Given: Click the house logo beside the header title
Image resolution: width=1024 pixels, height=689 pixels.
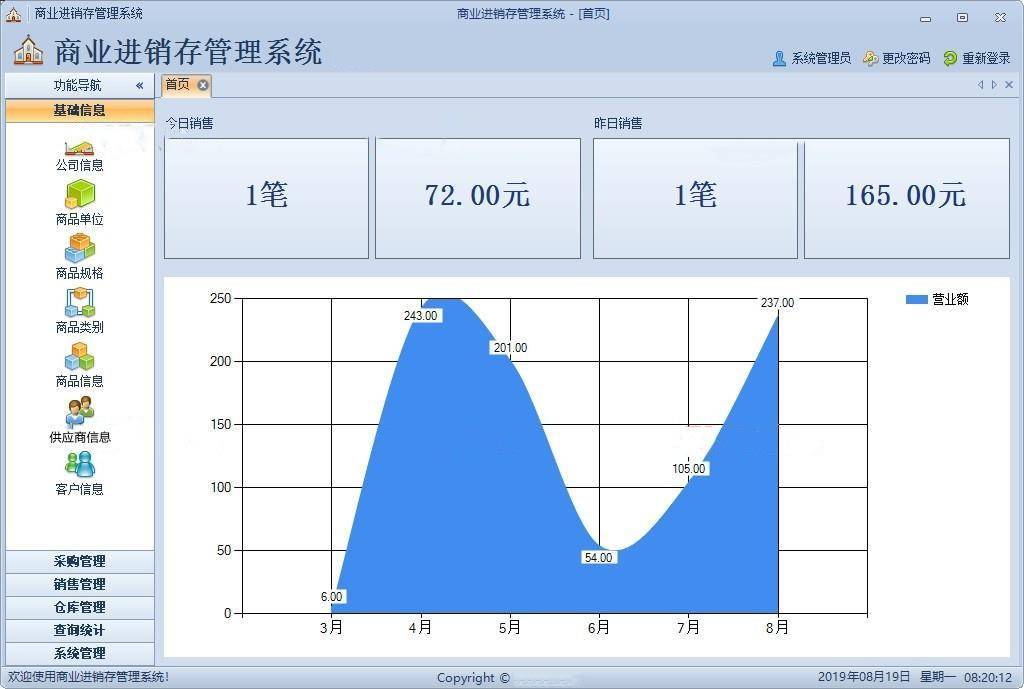Looking at the screenshot, I should point(28,50).
